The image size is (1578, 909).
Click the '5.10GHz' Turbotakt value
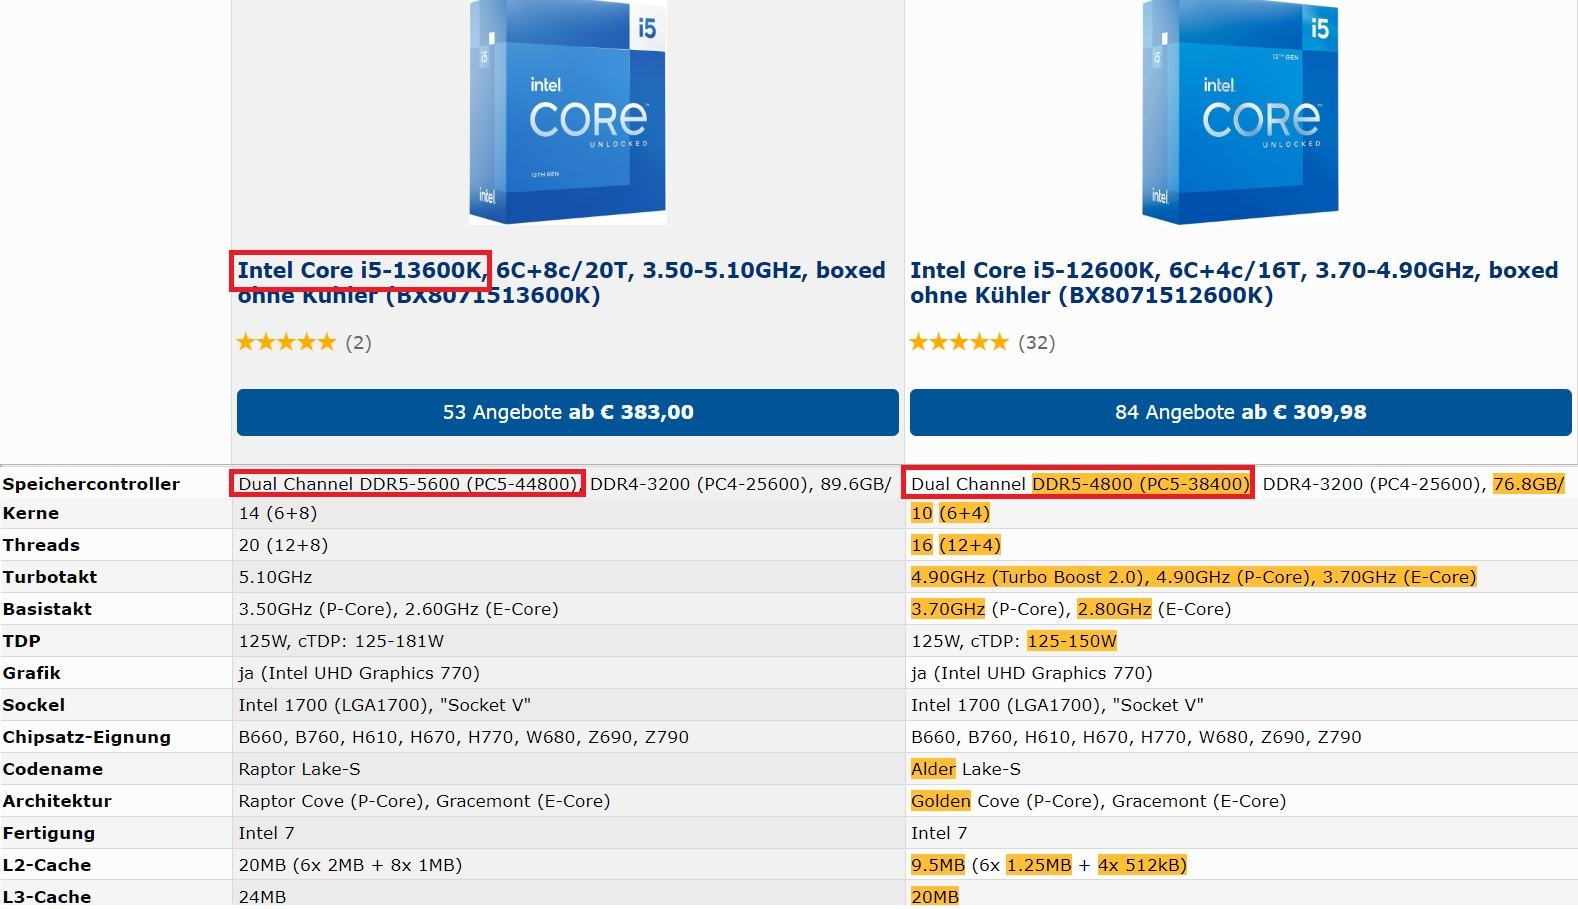point(275,577)
